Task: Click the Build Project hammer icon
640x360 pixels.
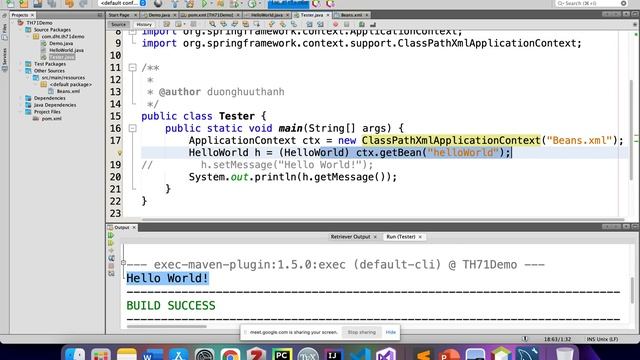Action: point(175,4)
